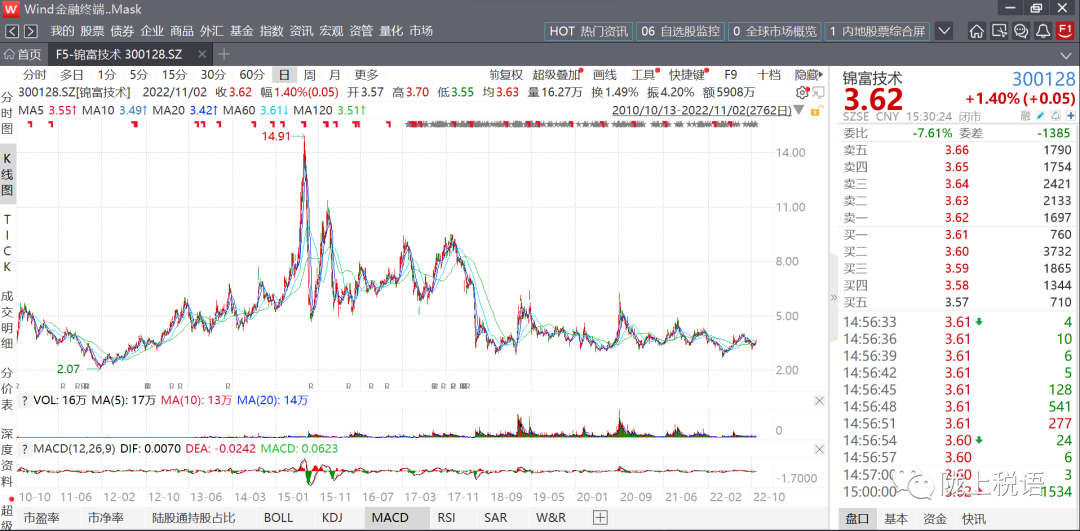This screenshot has height=531, width=1080.
Task: Select the 日 daily period
Action: pyautogui.click(x=283, y=75)
